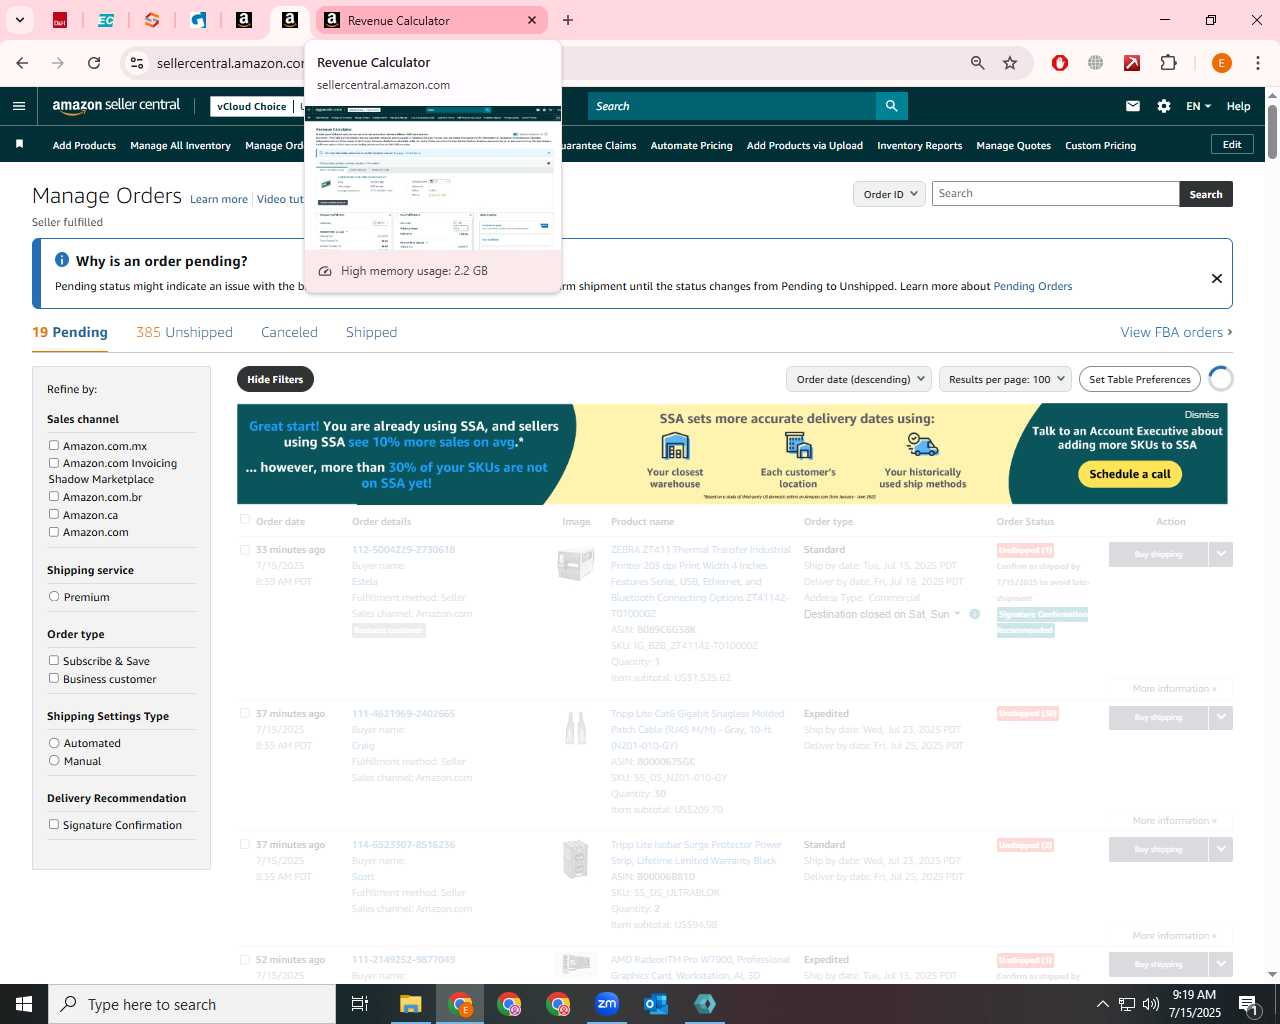Screen dimensions: 1280x1024
Task: Check the Amazon.com.br sales channel
Action: point(54,497)
